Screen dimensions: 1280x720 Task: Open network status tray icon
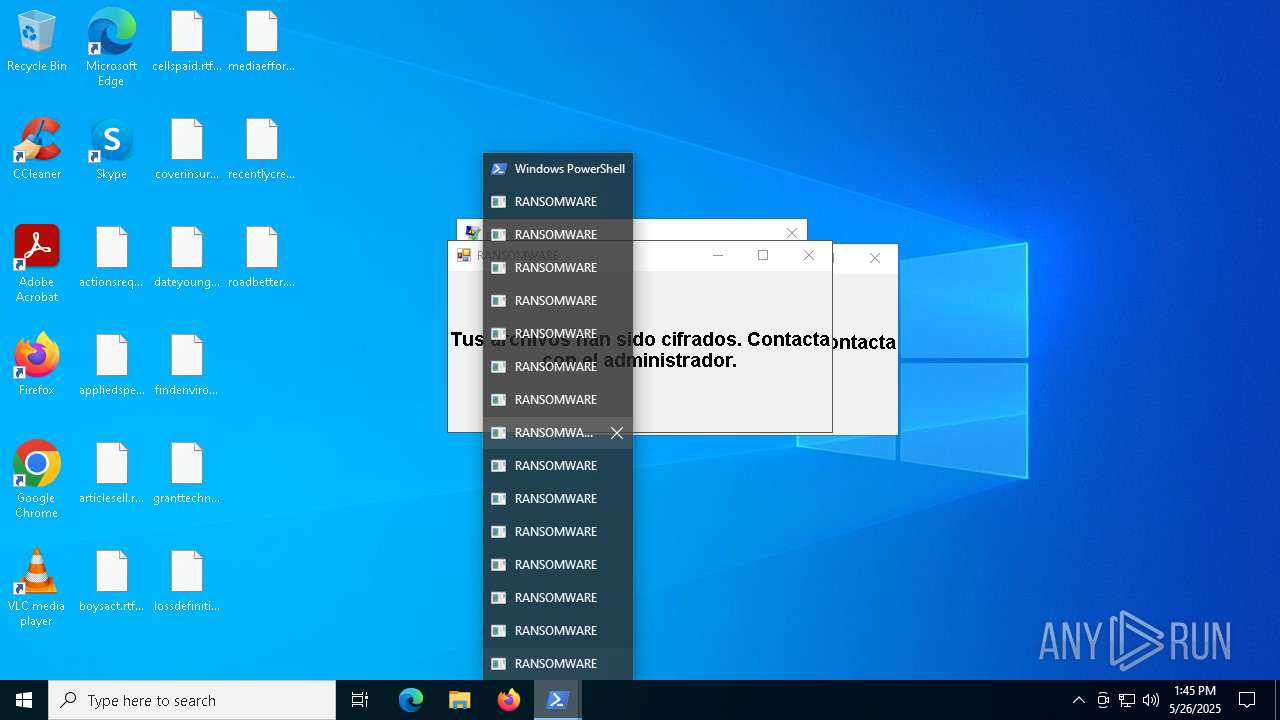[1127, 700]
